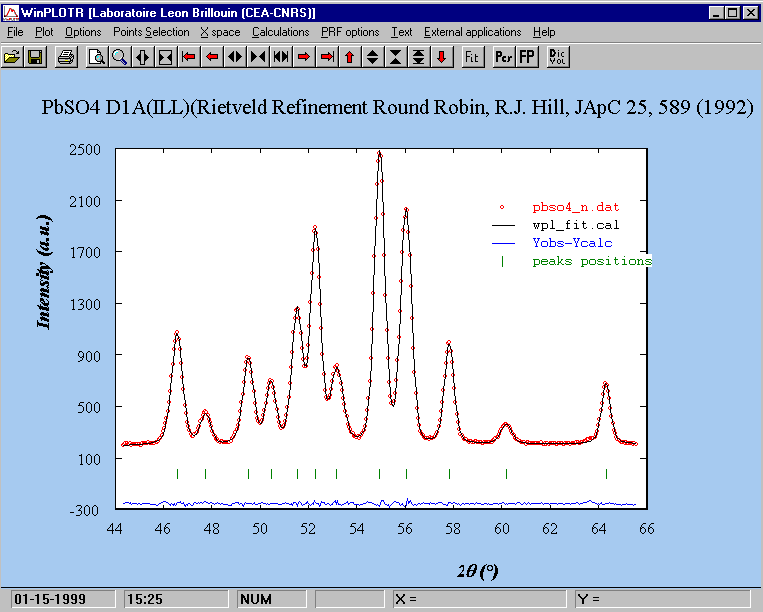Click the 2θ x-axis label

click(477, 571)
